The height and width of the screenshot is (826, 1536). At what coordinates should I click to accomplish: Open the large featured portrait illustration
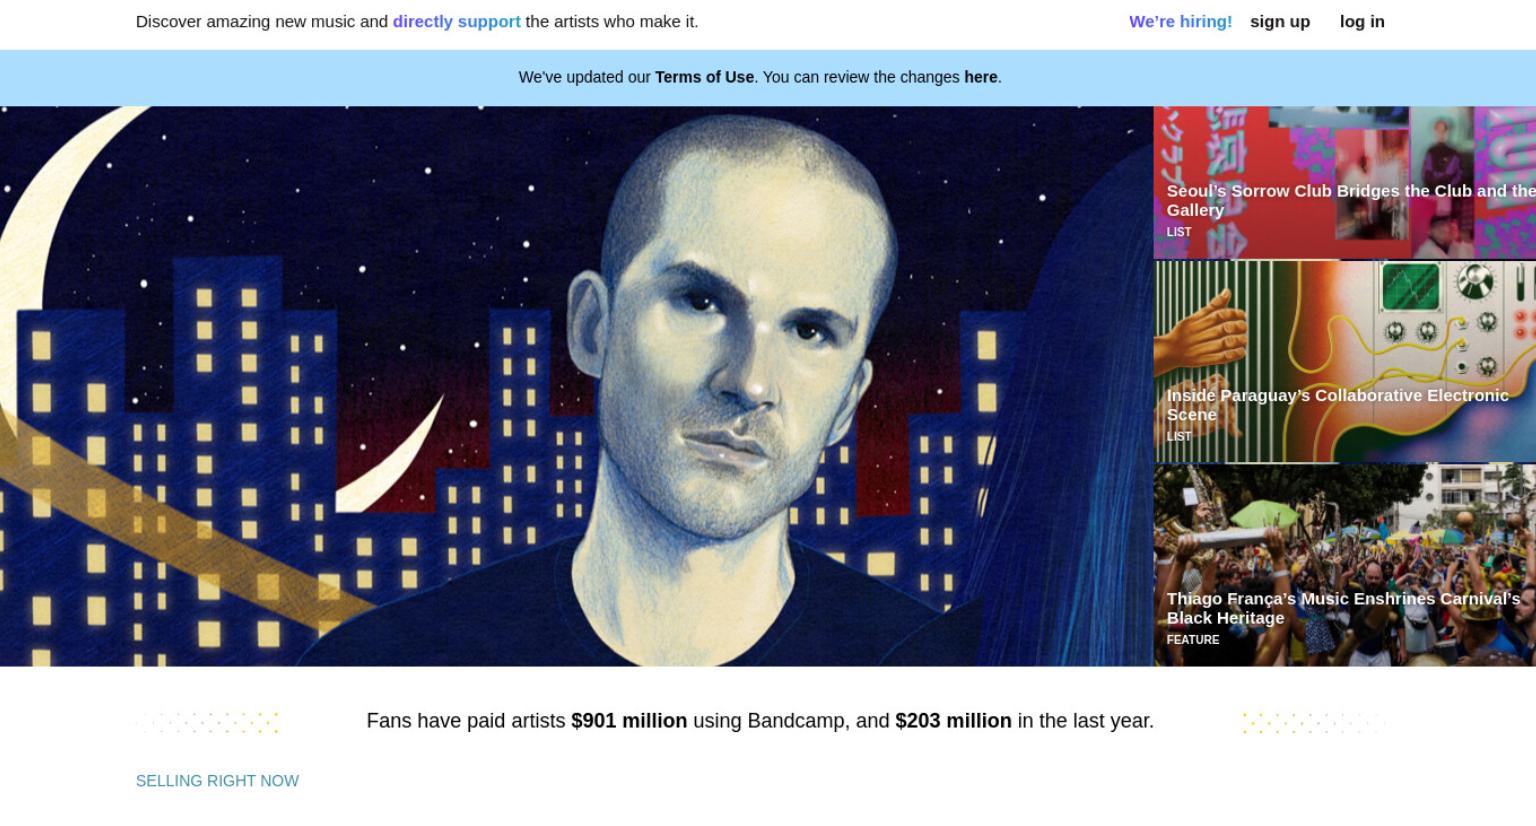(576, 386)
